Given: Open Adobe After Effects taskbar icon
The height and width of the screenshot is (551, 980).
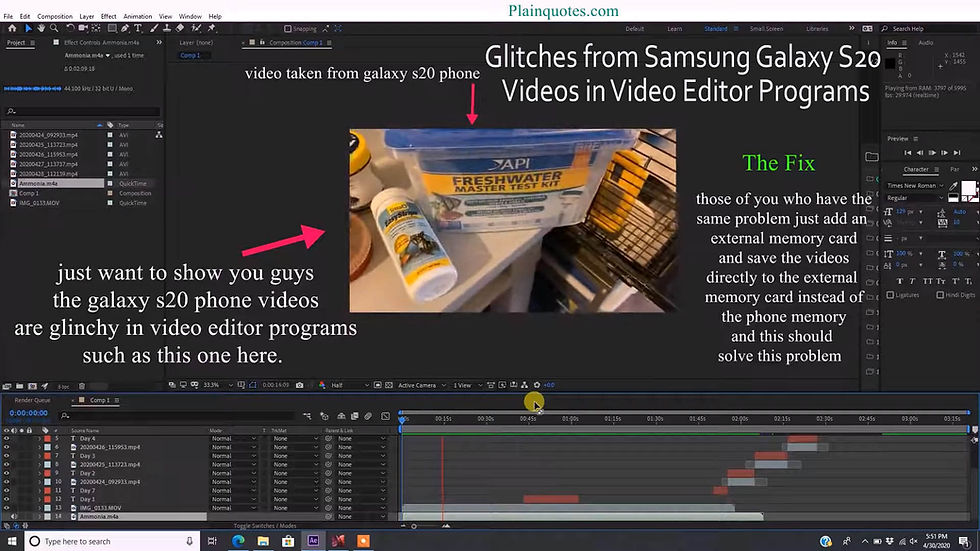Looking at the screenshot, I should click(313, 541).
